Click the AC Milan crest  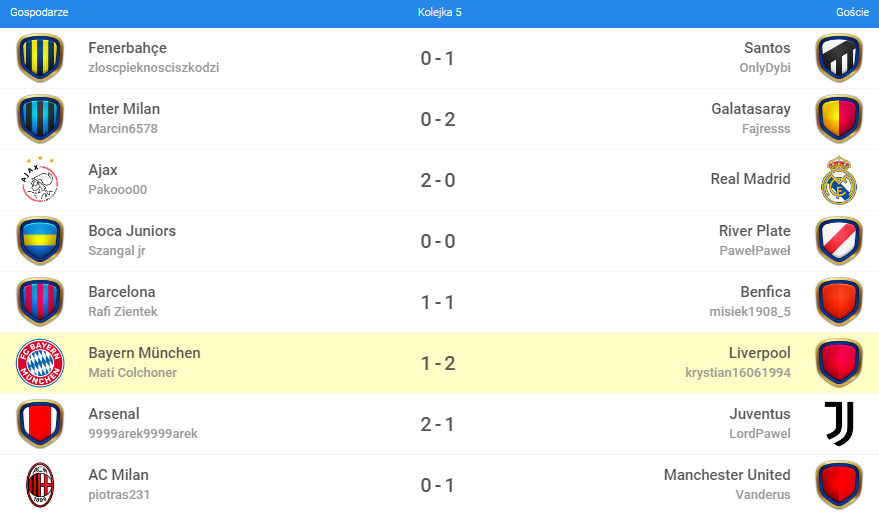point(40,485)
